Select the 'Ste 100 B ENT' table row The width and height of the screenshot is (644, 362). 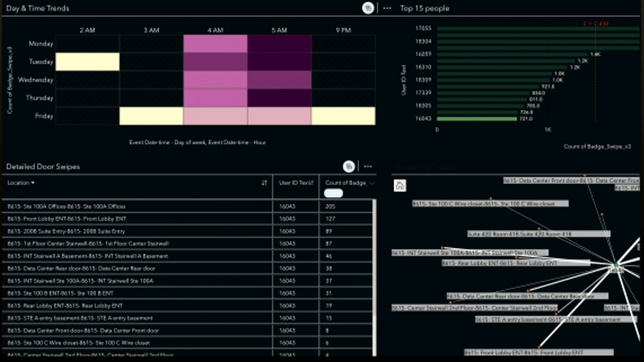tap(187, 293)
